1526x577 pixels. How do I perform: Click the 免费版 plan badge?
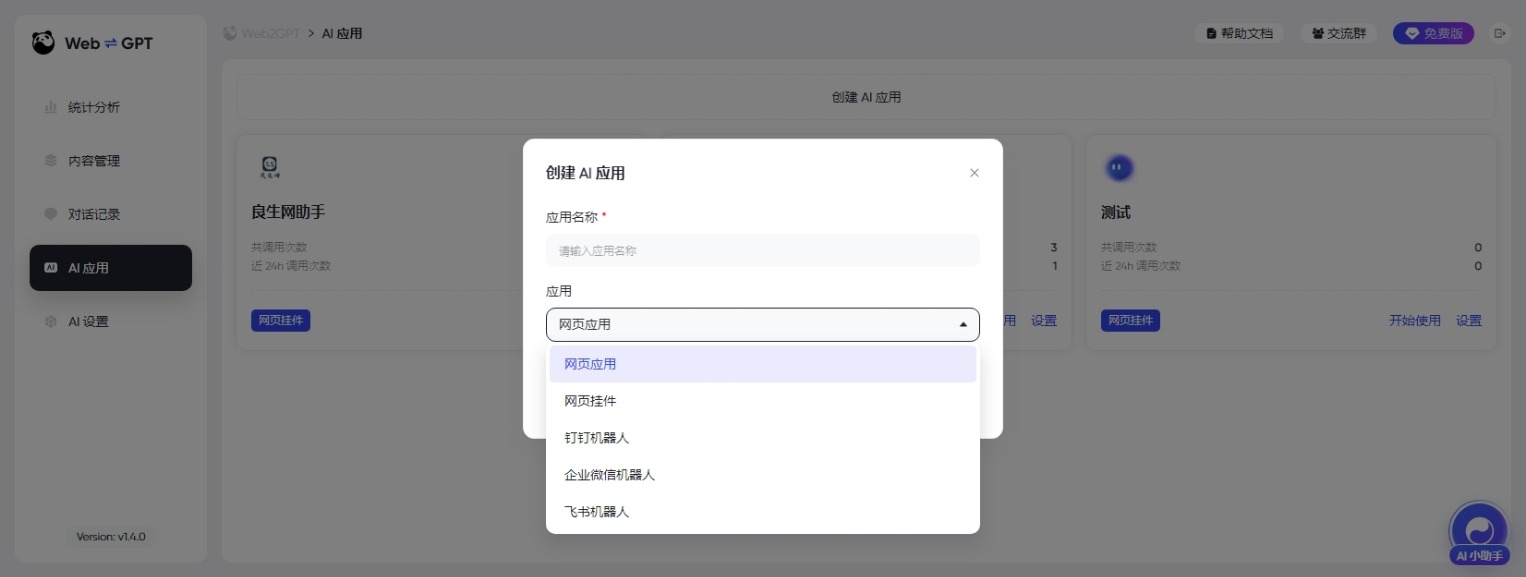[x=1433, y=33]
